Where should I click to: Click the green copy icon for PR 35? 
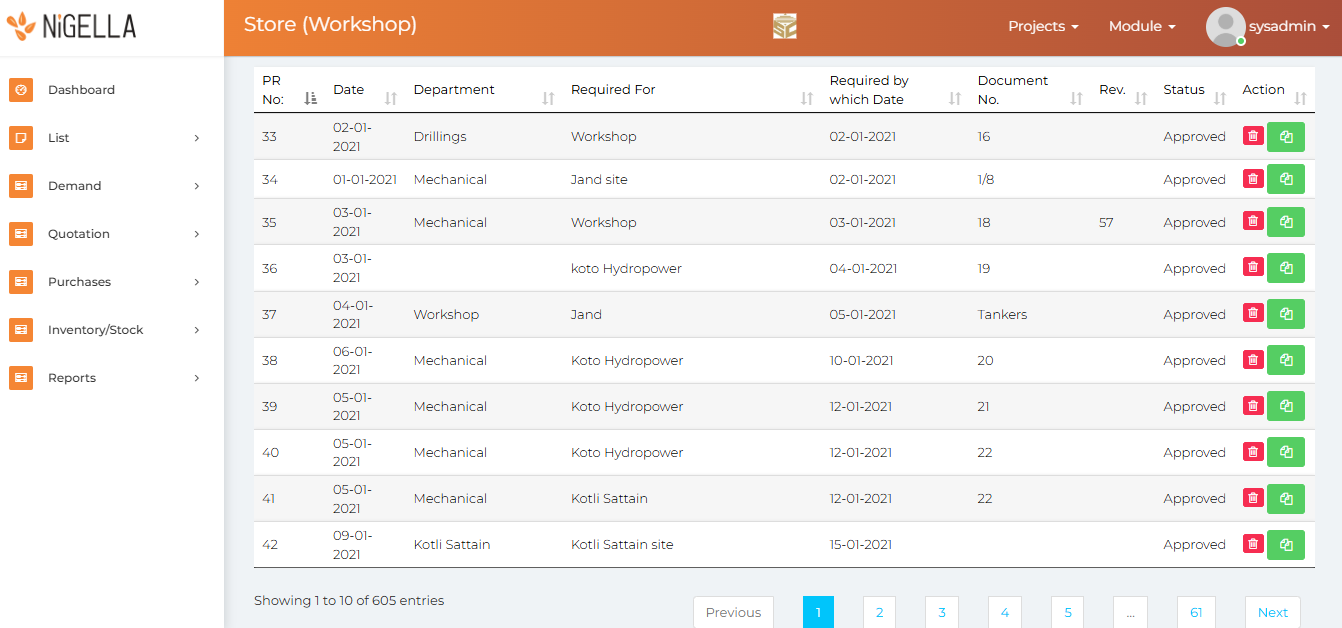[x=1286, y=222]
